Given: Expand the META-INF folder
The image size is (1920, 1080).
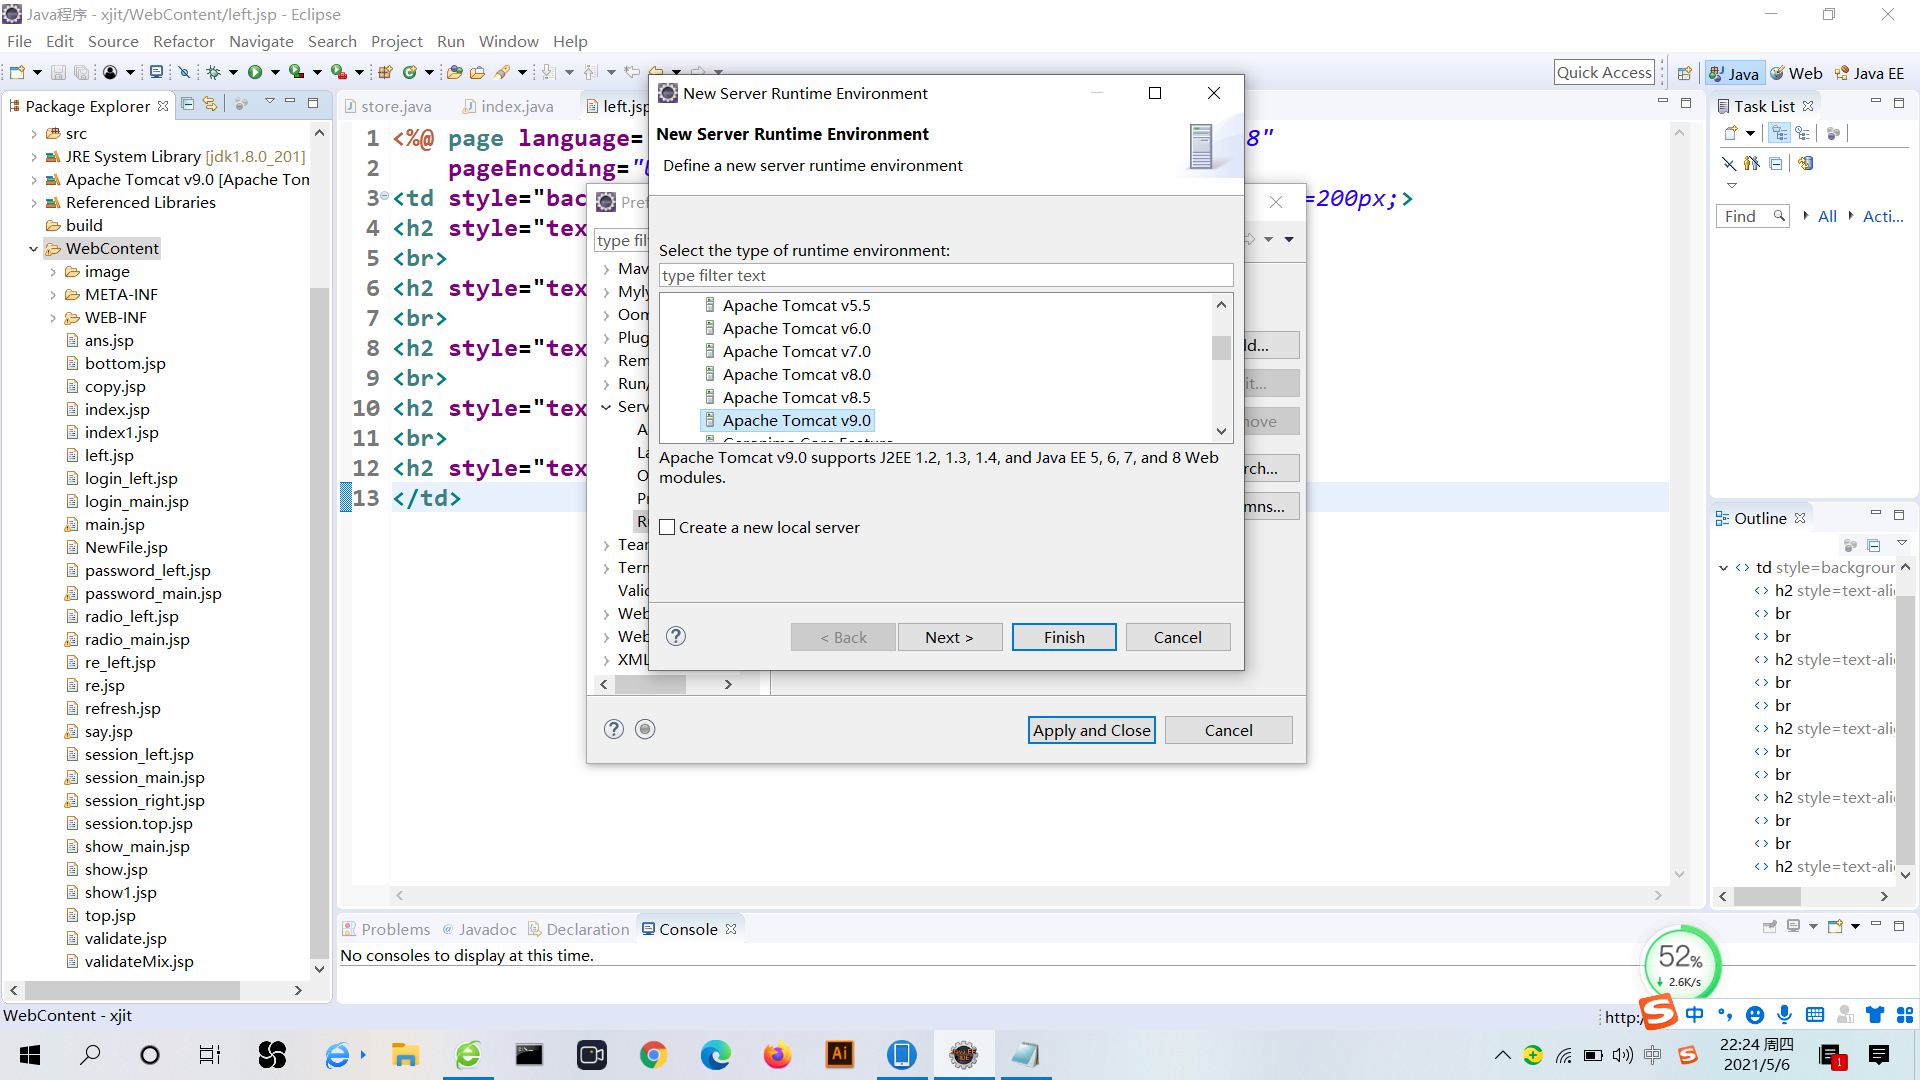Looking at the screenshot, I should [53, 294].
